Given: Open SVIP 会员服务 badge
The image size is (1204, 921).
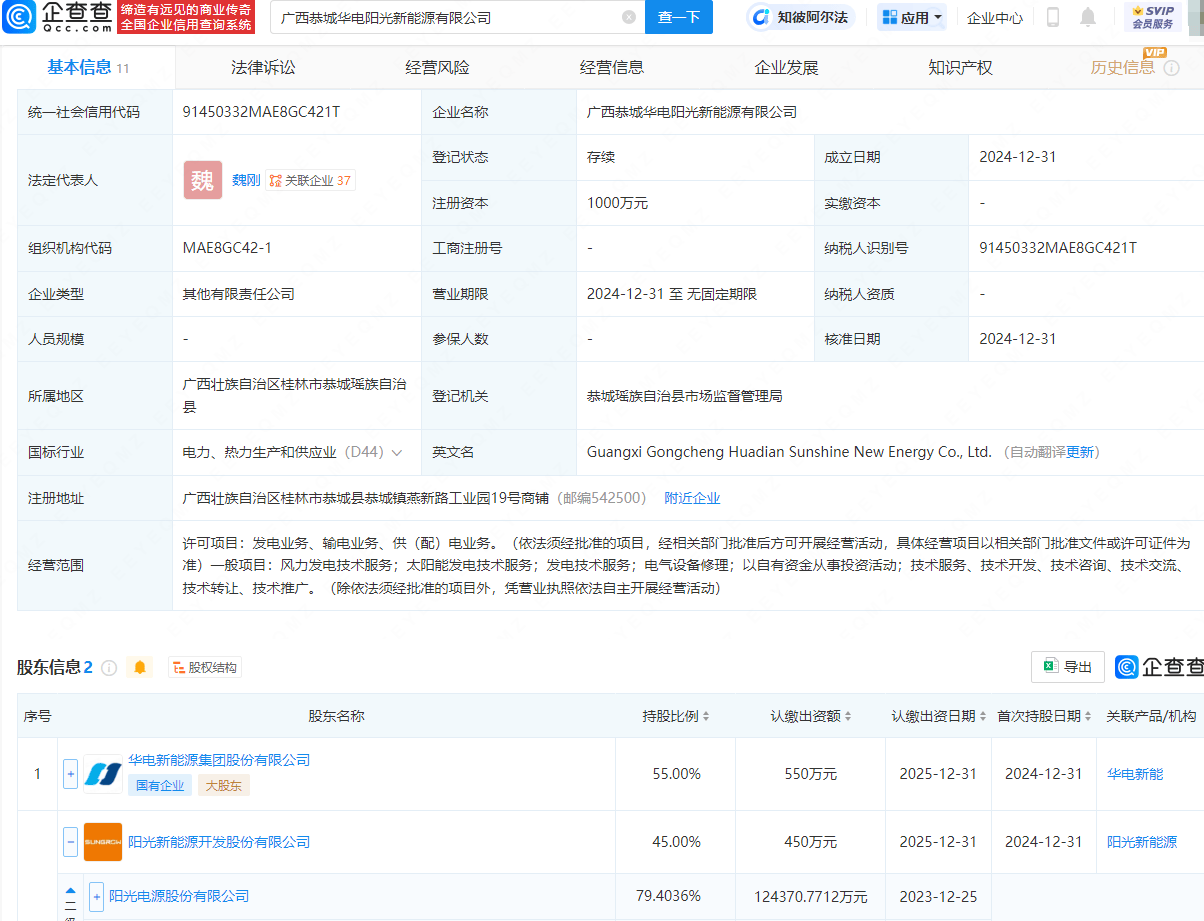Looking at the screenshot, I should coord(1153,17).
